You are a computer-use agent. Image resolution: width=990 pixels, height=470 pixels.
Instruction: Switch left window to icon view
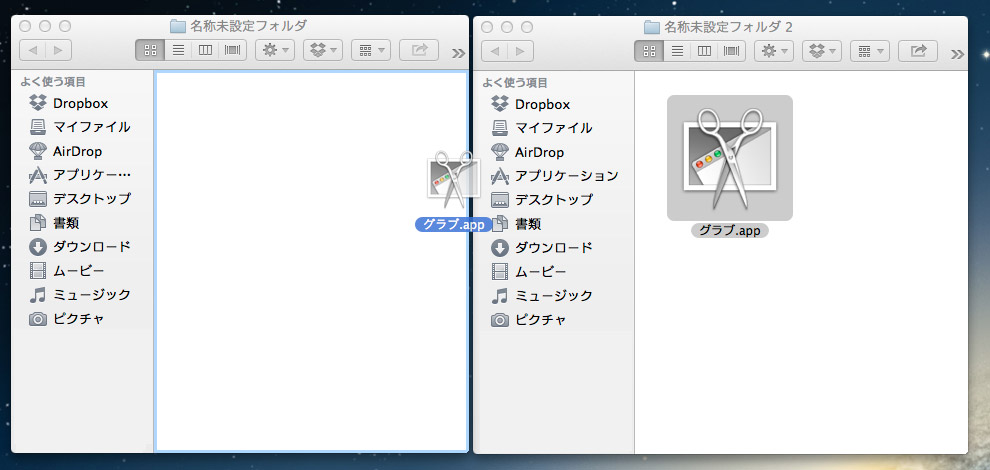point(150,51)
